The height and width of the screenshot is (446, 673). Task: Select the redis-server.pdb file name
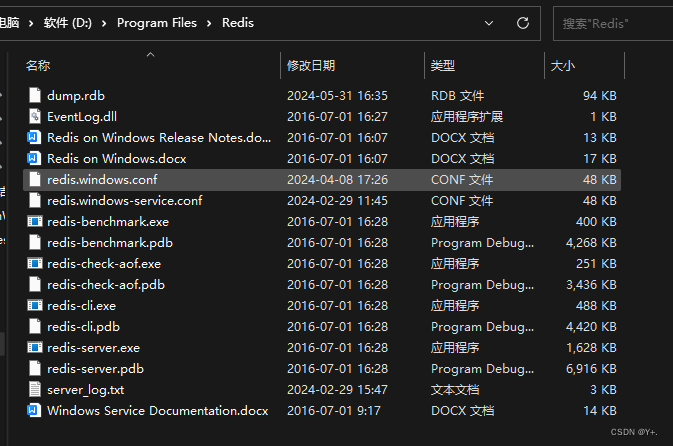point(96,369)
